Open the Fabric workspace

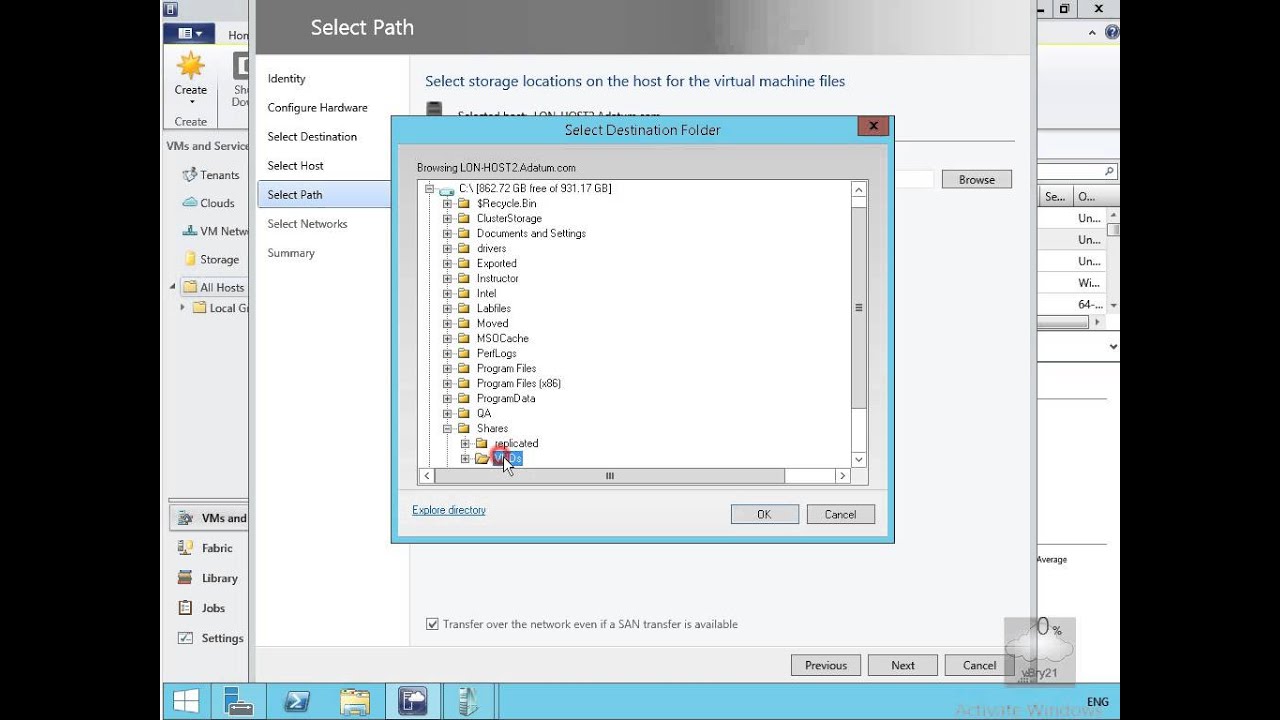217,548
